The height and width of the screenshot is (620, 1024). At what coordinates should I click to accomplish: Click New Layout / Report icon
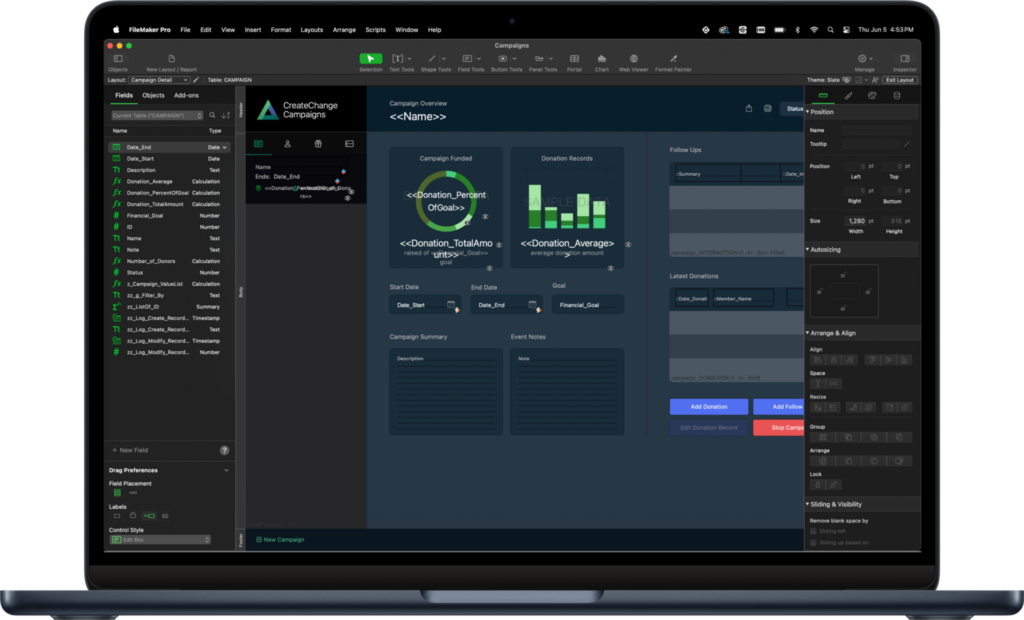[x=171, y=59]
